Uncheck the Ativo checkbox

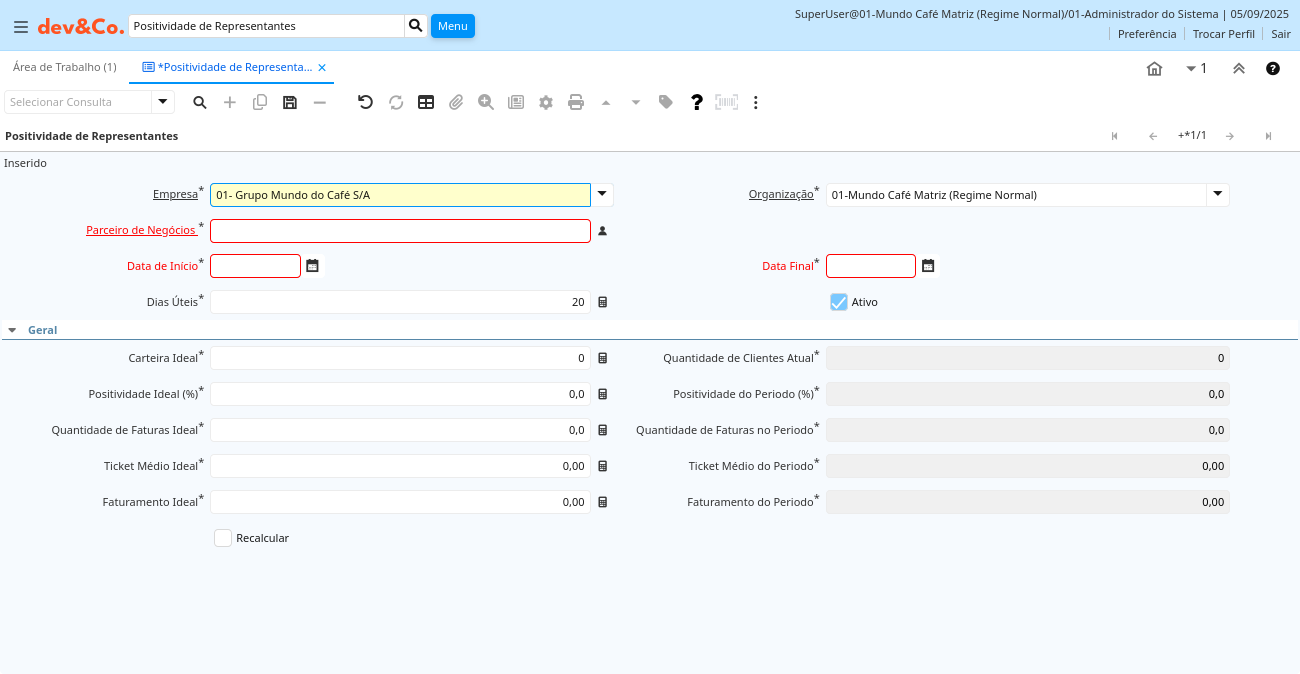[x=839, y=302]
